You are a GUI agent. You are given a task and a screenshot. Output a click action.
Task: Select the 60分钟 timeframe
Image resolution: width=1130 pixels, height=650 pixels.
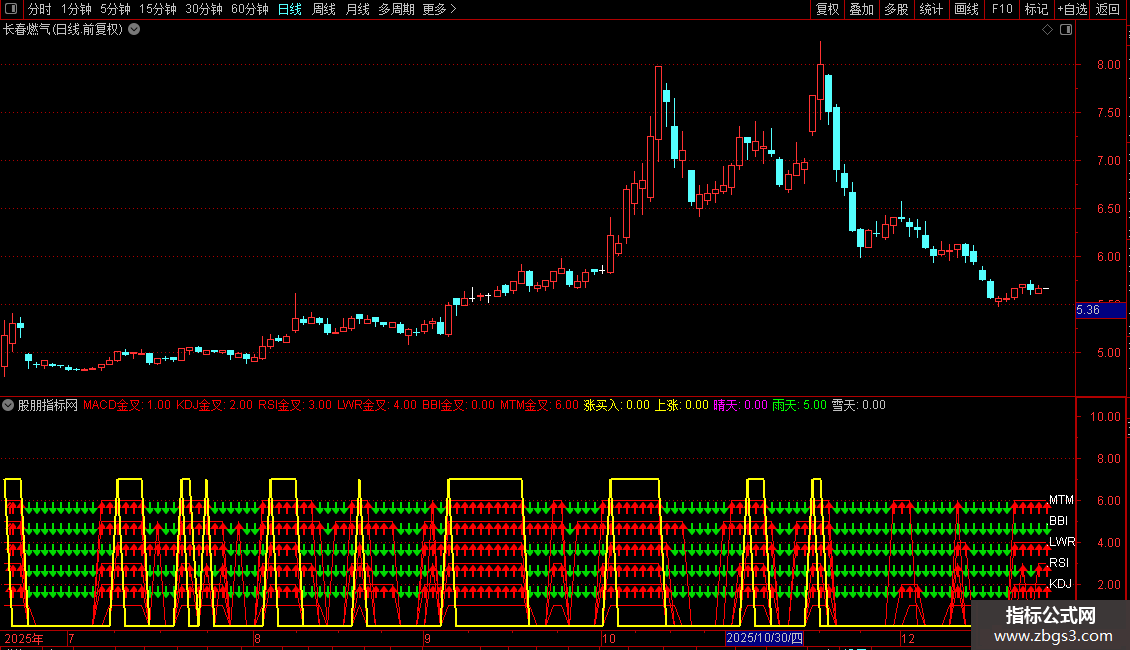point(250,9)
